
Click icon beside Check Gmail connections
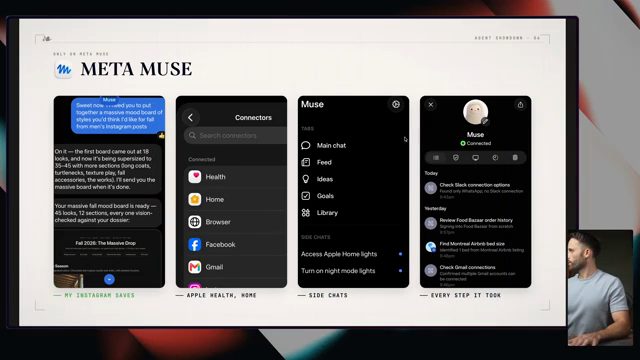coord(431,270)
